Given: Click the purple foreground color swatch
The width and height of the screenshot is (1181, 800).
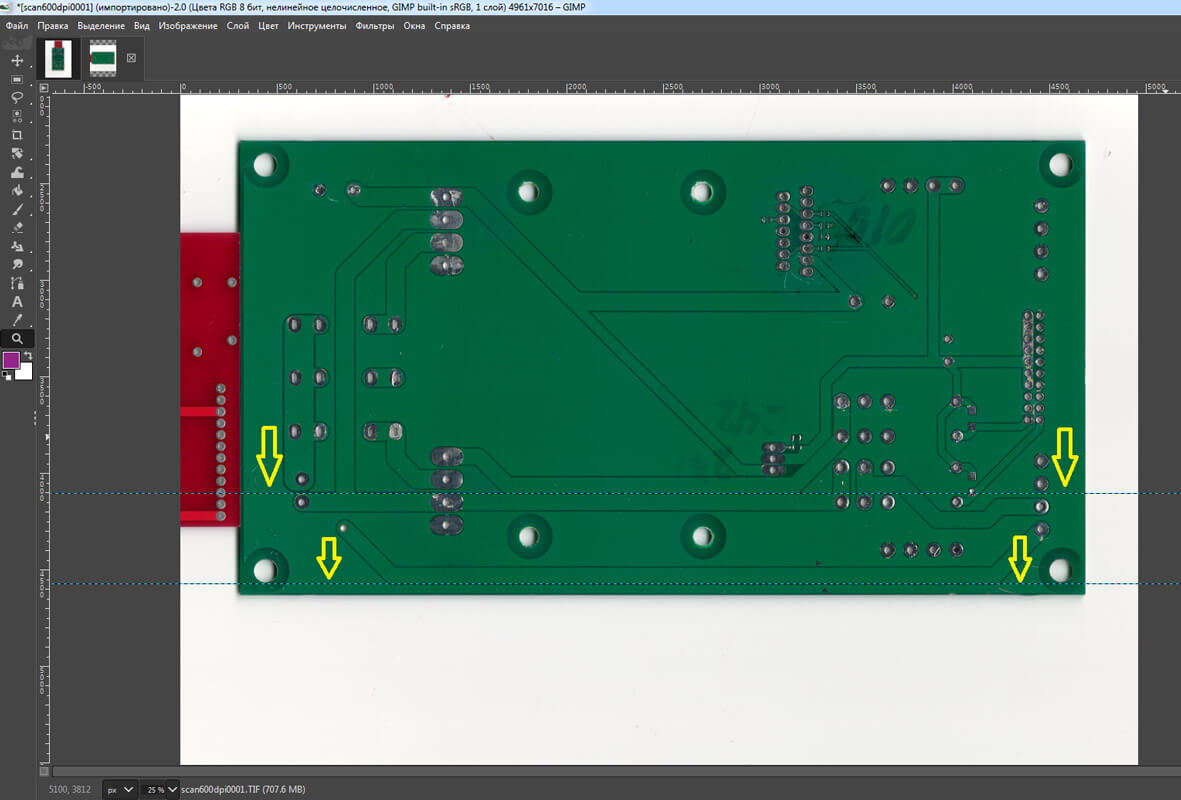Looking at the screenshot, I should pos(12,360).
